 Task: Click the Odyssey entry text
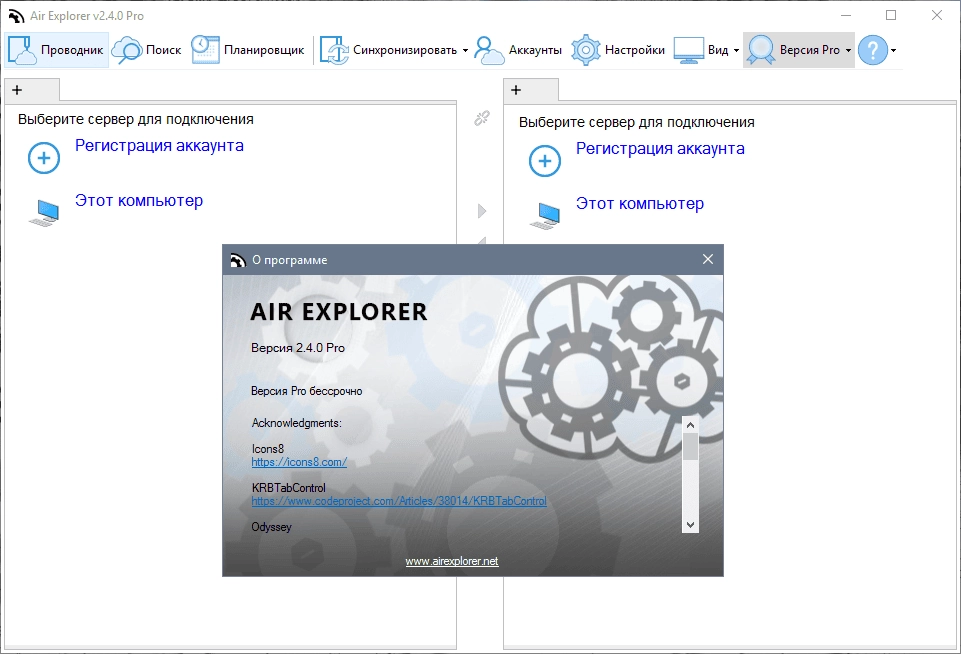[272, 527]
